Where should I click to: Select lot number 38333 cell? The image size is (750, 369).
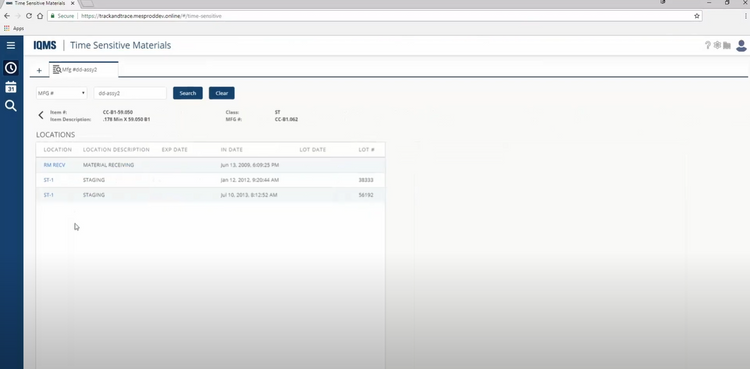coord(366,180)
